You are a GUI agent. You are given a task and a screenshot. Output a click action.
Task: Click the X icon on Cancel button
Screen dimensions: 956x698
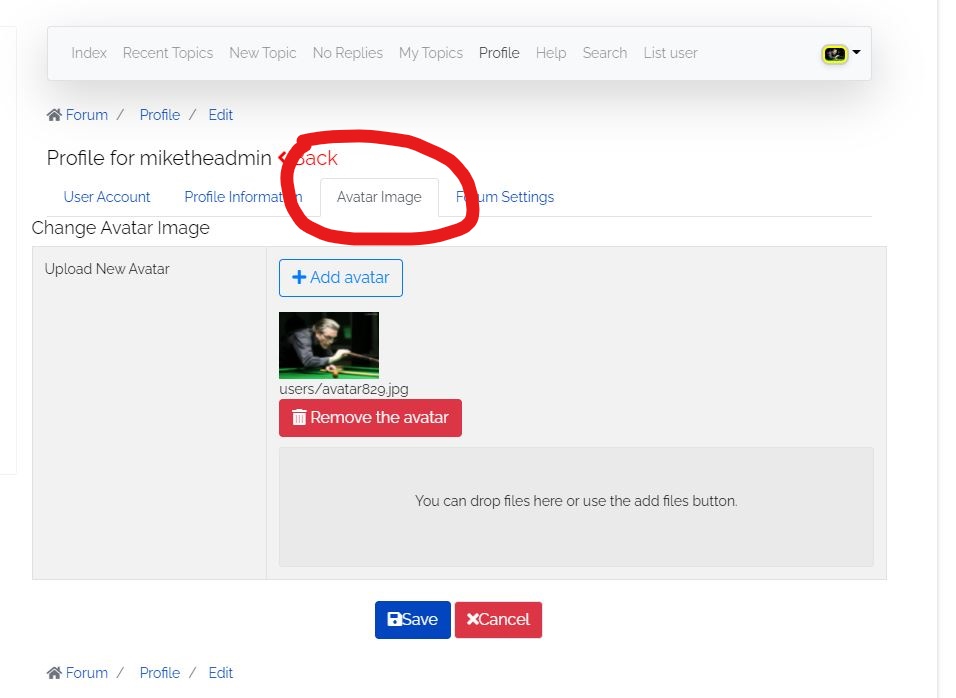472,620
